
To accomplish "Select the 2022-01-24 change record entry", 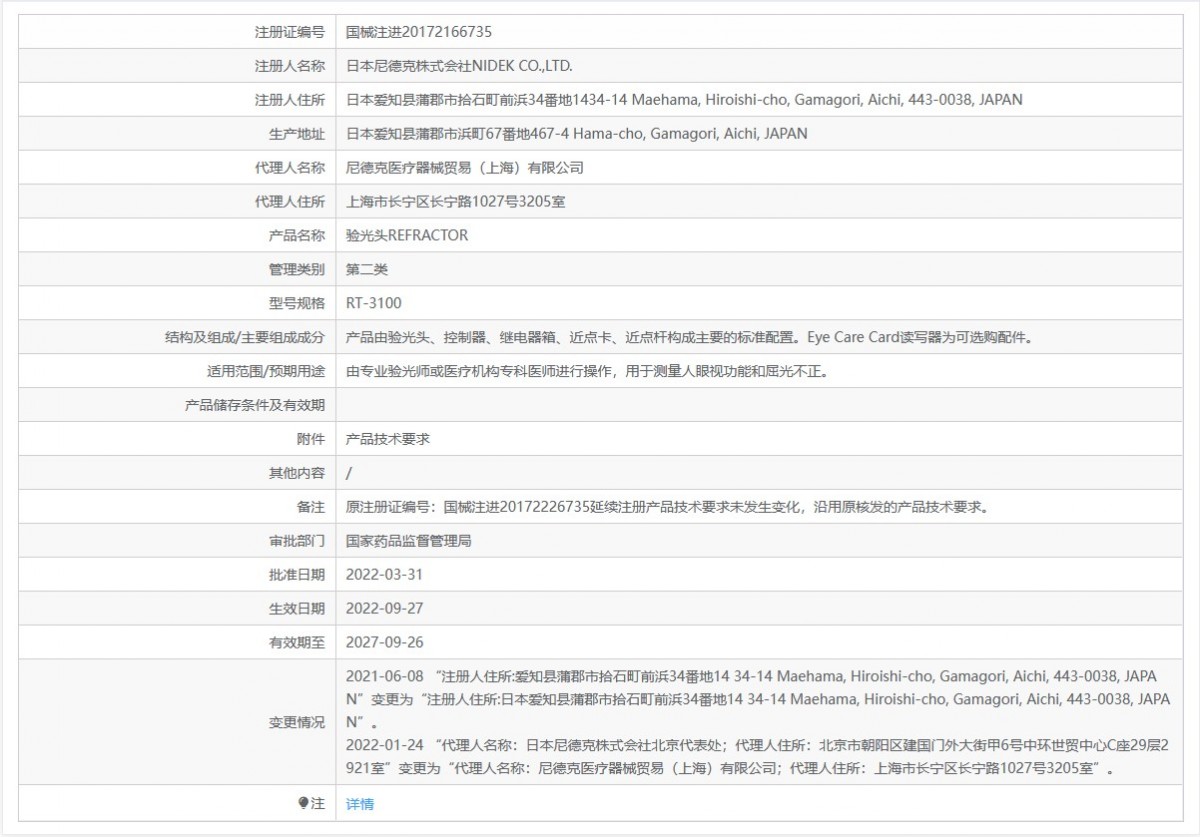I will [757, 758].
